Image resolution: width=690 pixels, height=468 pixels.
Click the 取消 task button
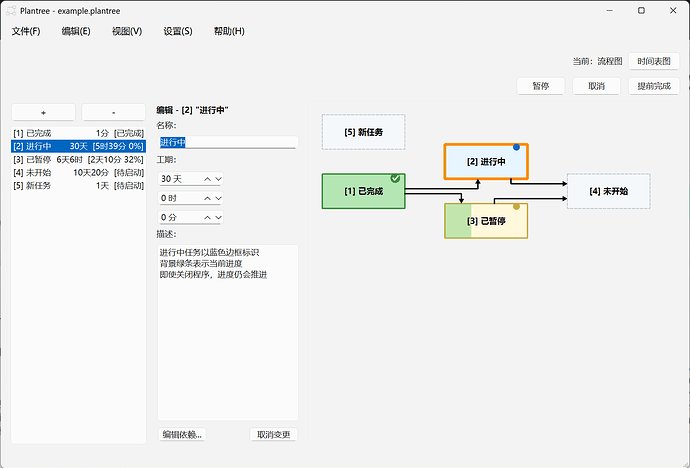point(596,86)
